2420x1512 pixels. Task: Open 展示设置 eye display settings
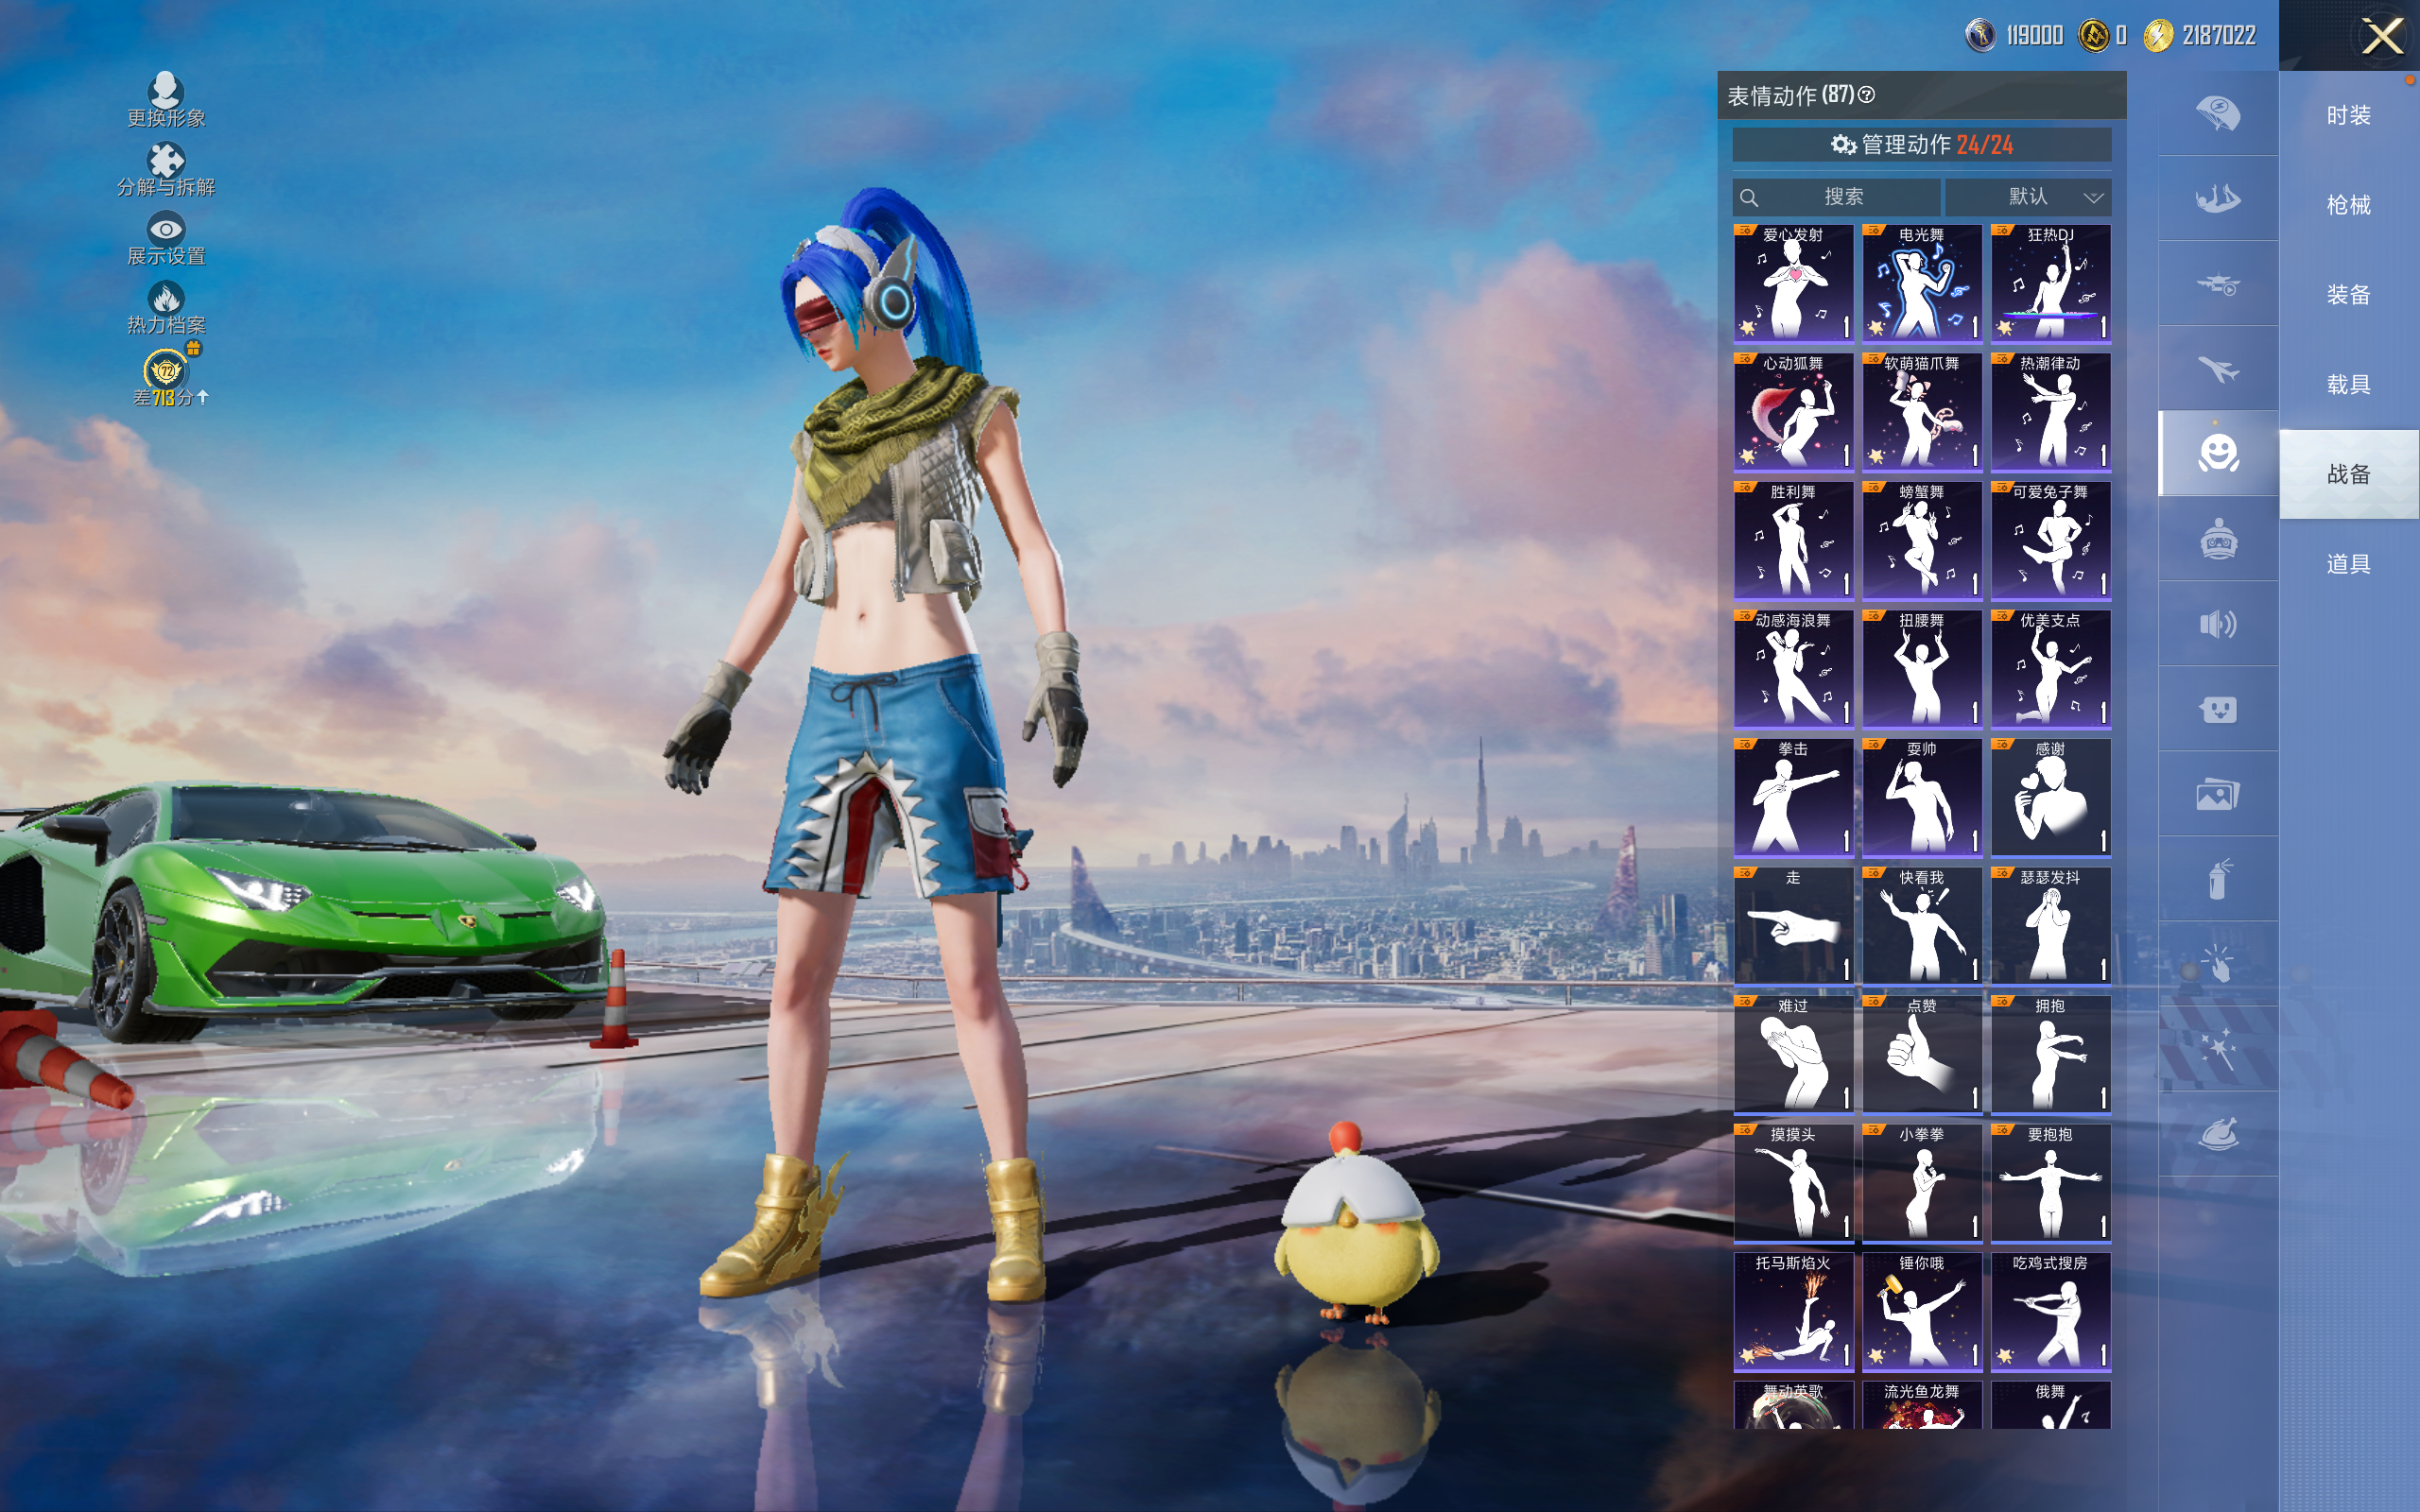coord(166,230)
